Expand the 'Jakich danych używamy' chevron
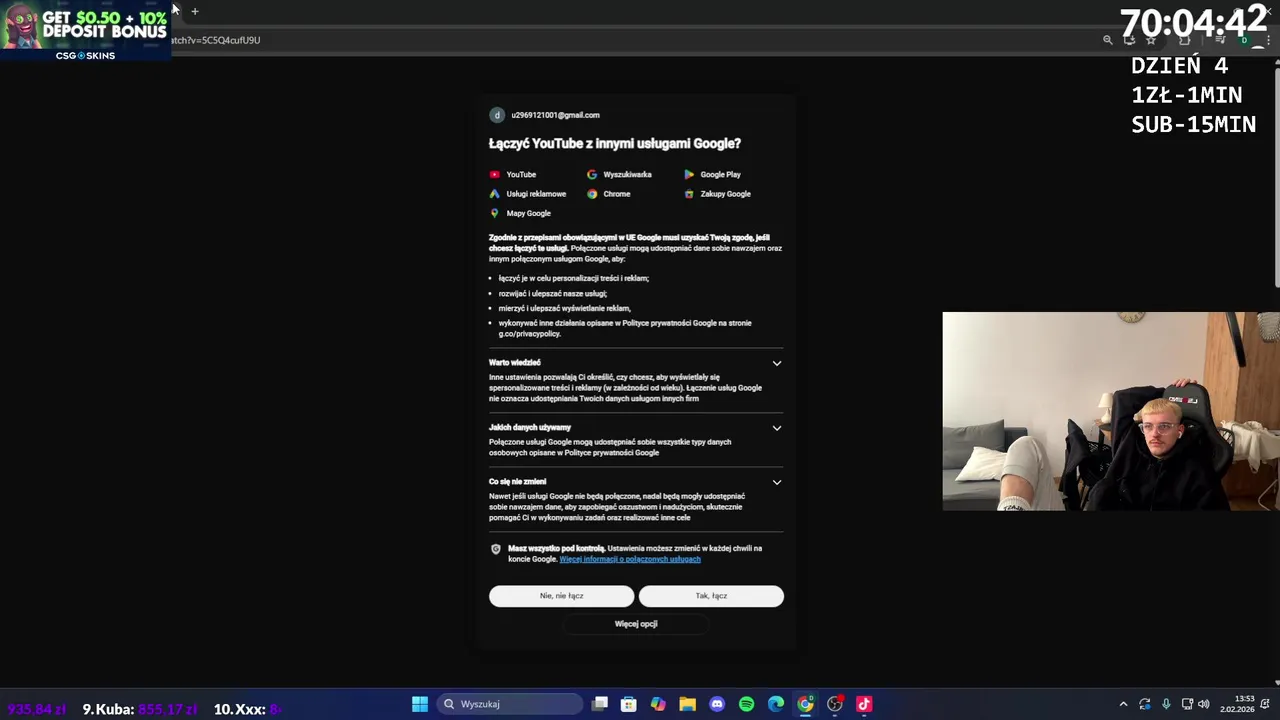 [777, 428]
